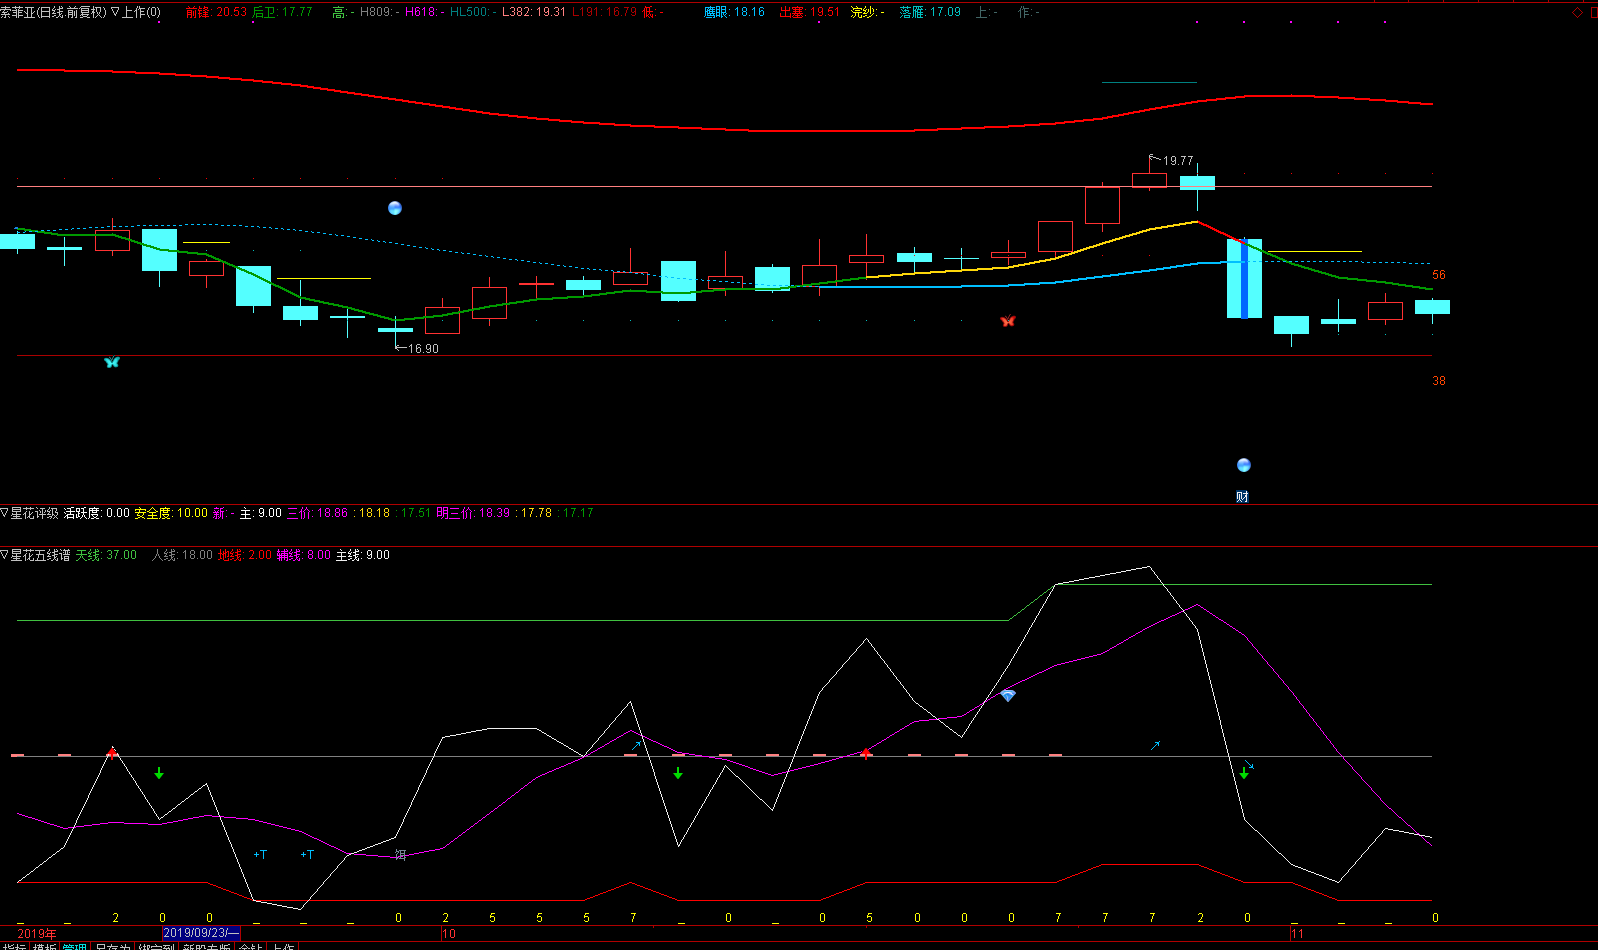Image resolution: width=1598 pixels, height=950 pixels.
Task: Select the 上作 tab at the bottom
Action: [x=284, y=946]
